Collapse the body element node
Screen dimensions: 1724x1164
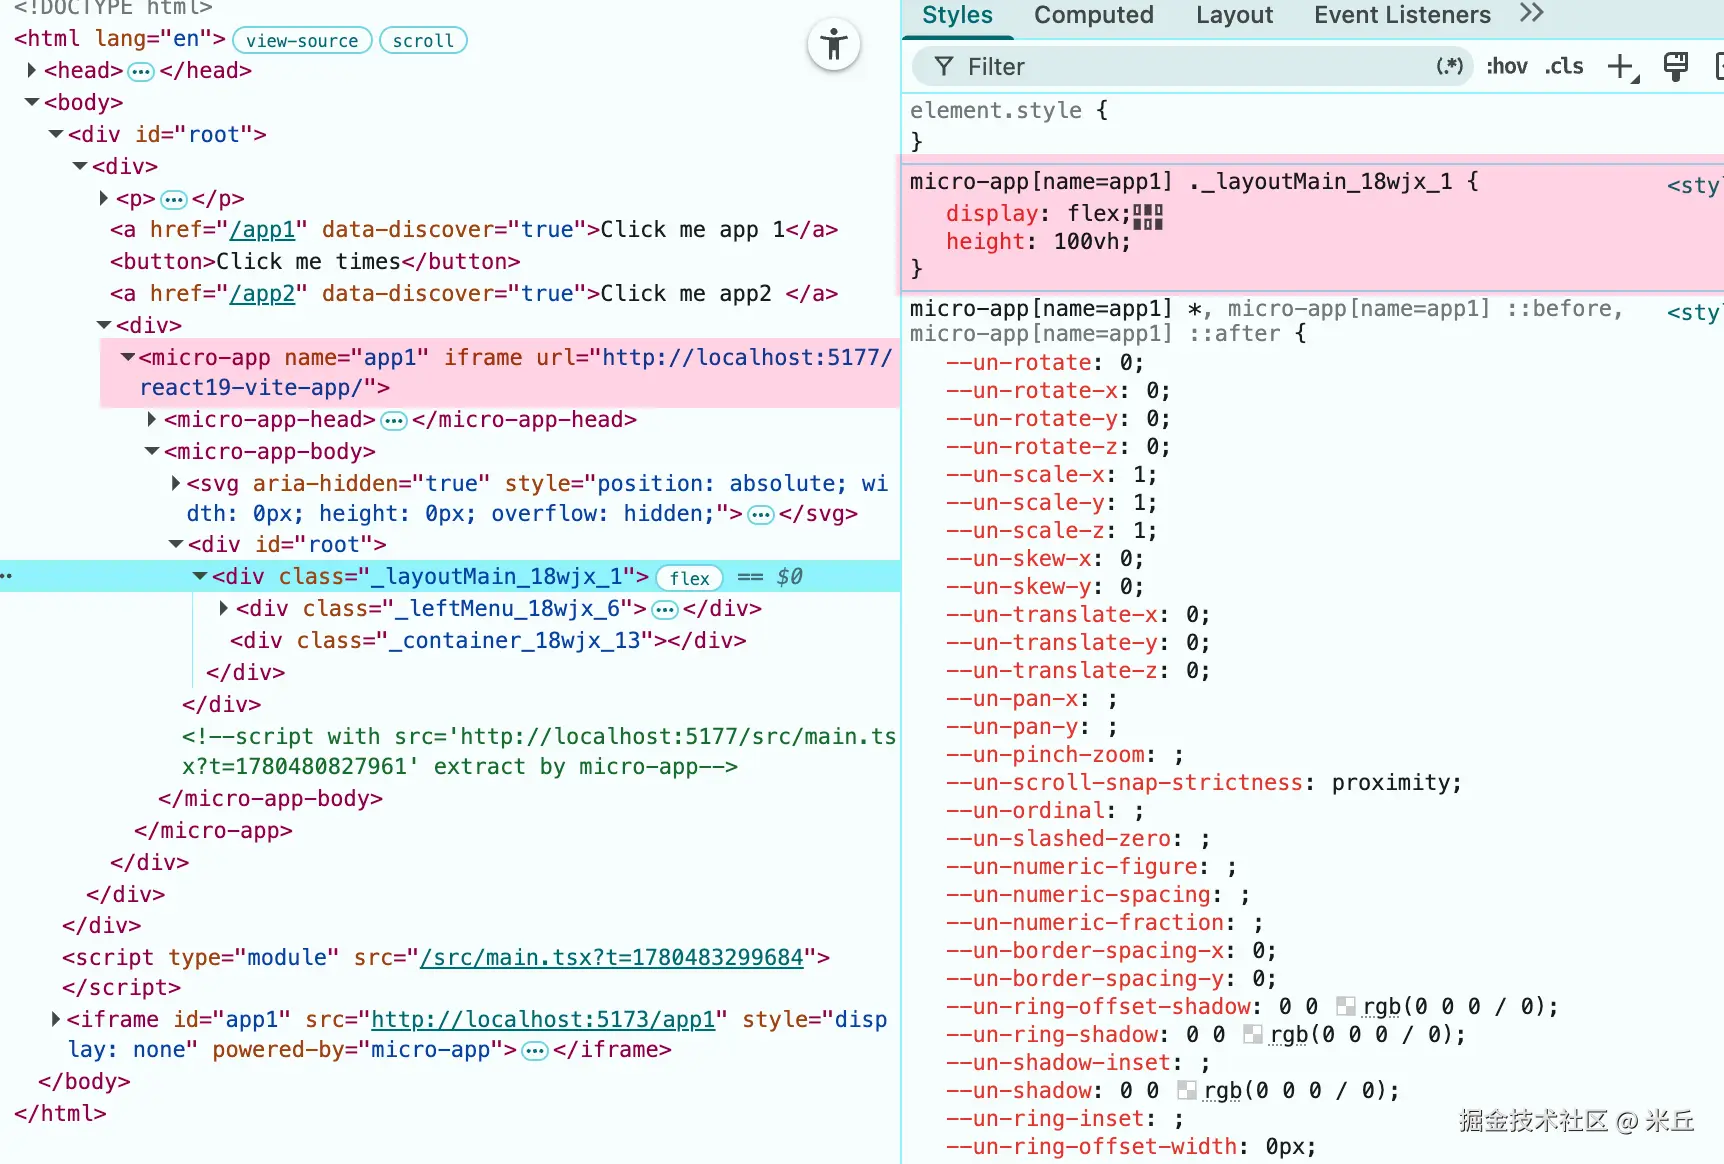32,102
